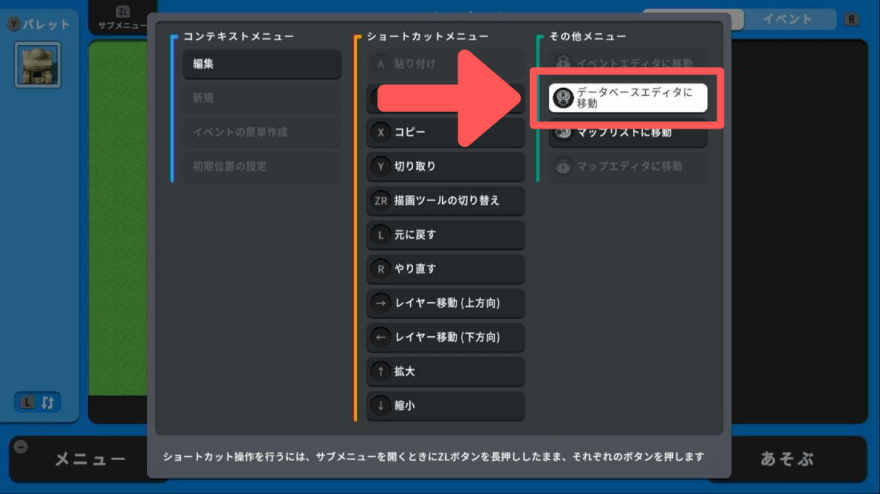
Task: Click the Y button icon beside 切り取り
Action: [x=381, y=167]
